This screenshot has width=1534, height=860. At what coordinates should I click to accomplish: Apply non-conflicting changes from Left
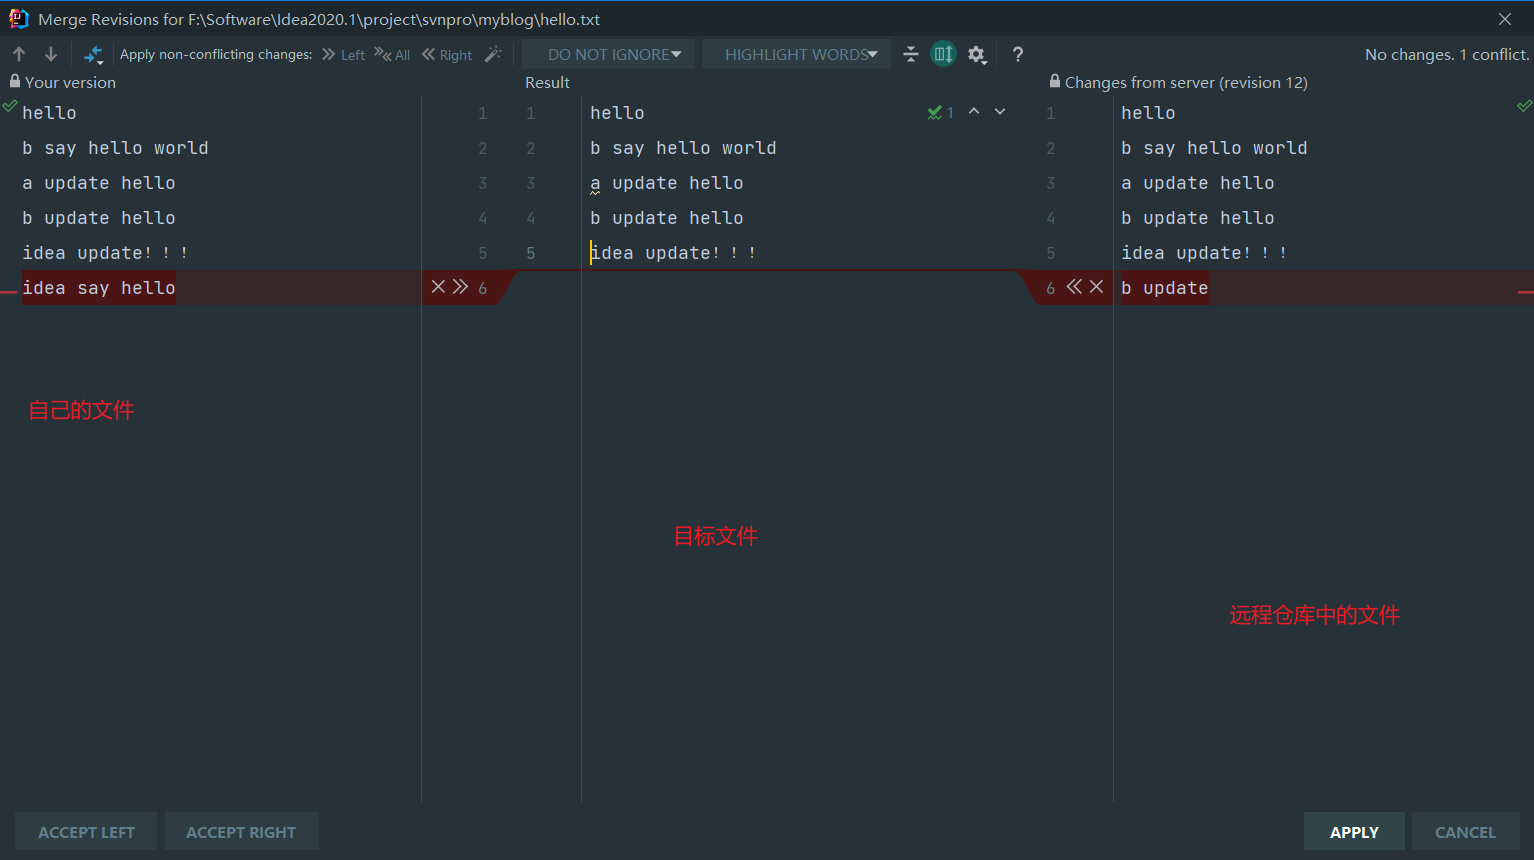pos(343,55)
